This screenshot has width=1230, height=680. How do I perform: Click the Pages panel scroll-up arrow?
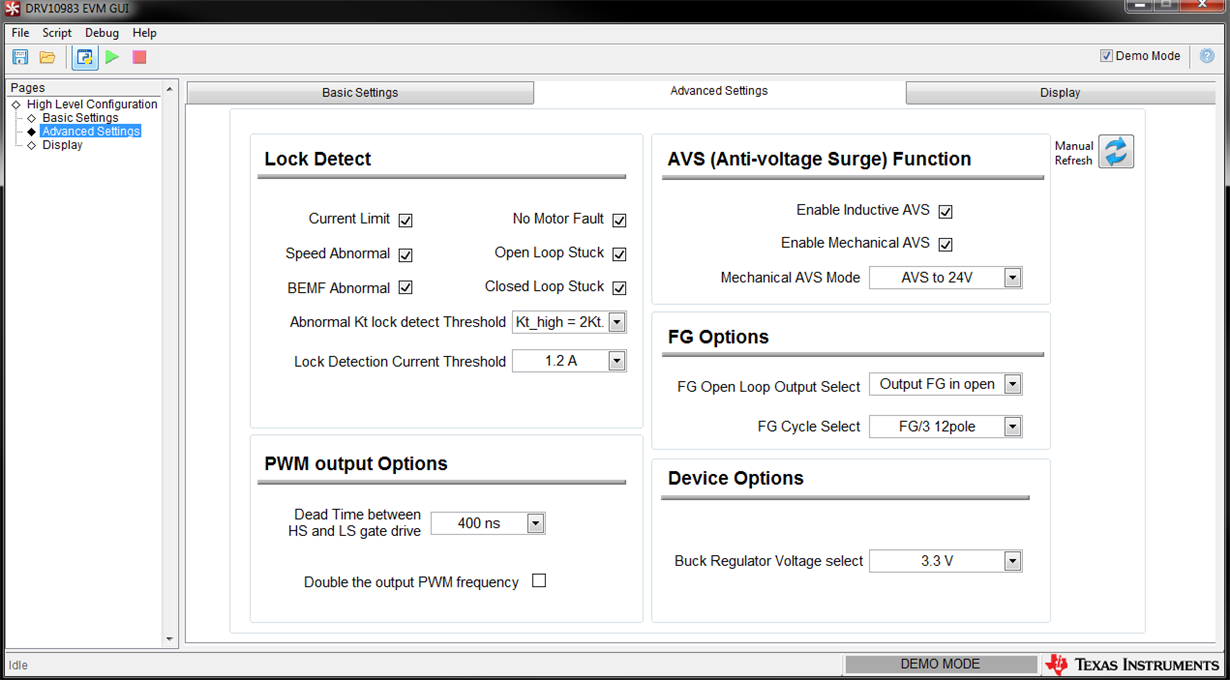pos(169,89)
